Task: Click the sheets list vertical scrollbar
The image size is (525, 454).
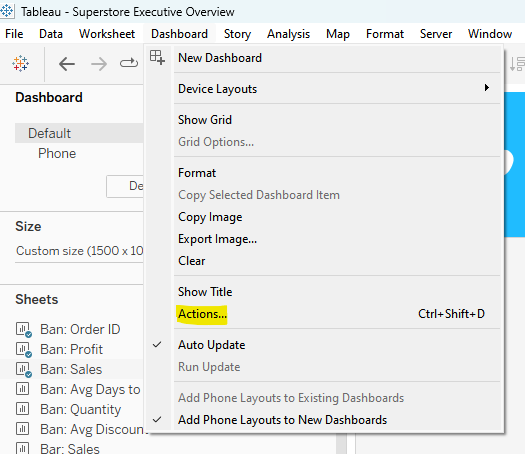Action: 341,444
